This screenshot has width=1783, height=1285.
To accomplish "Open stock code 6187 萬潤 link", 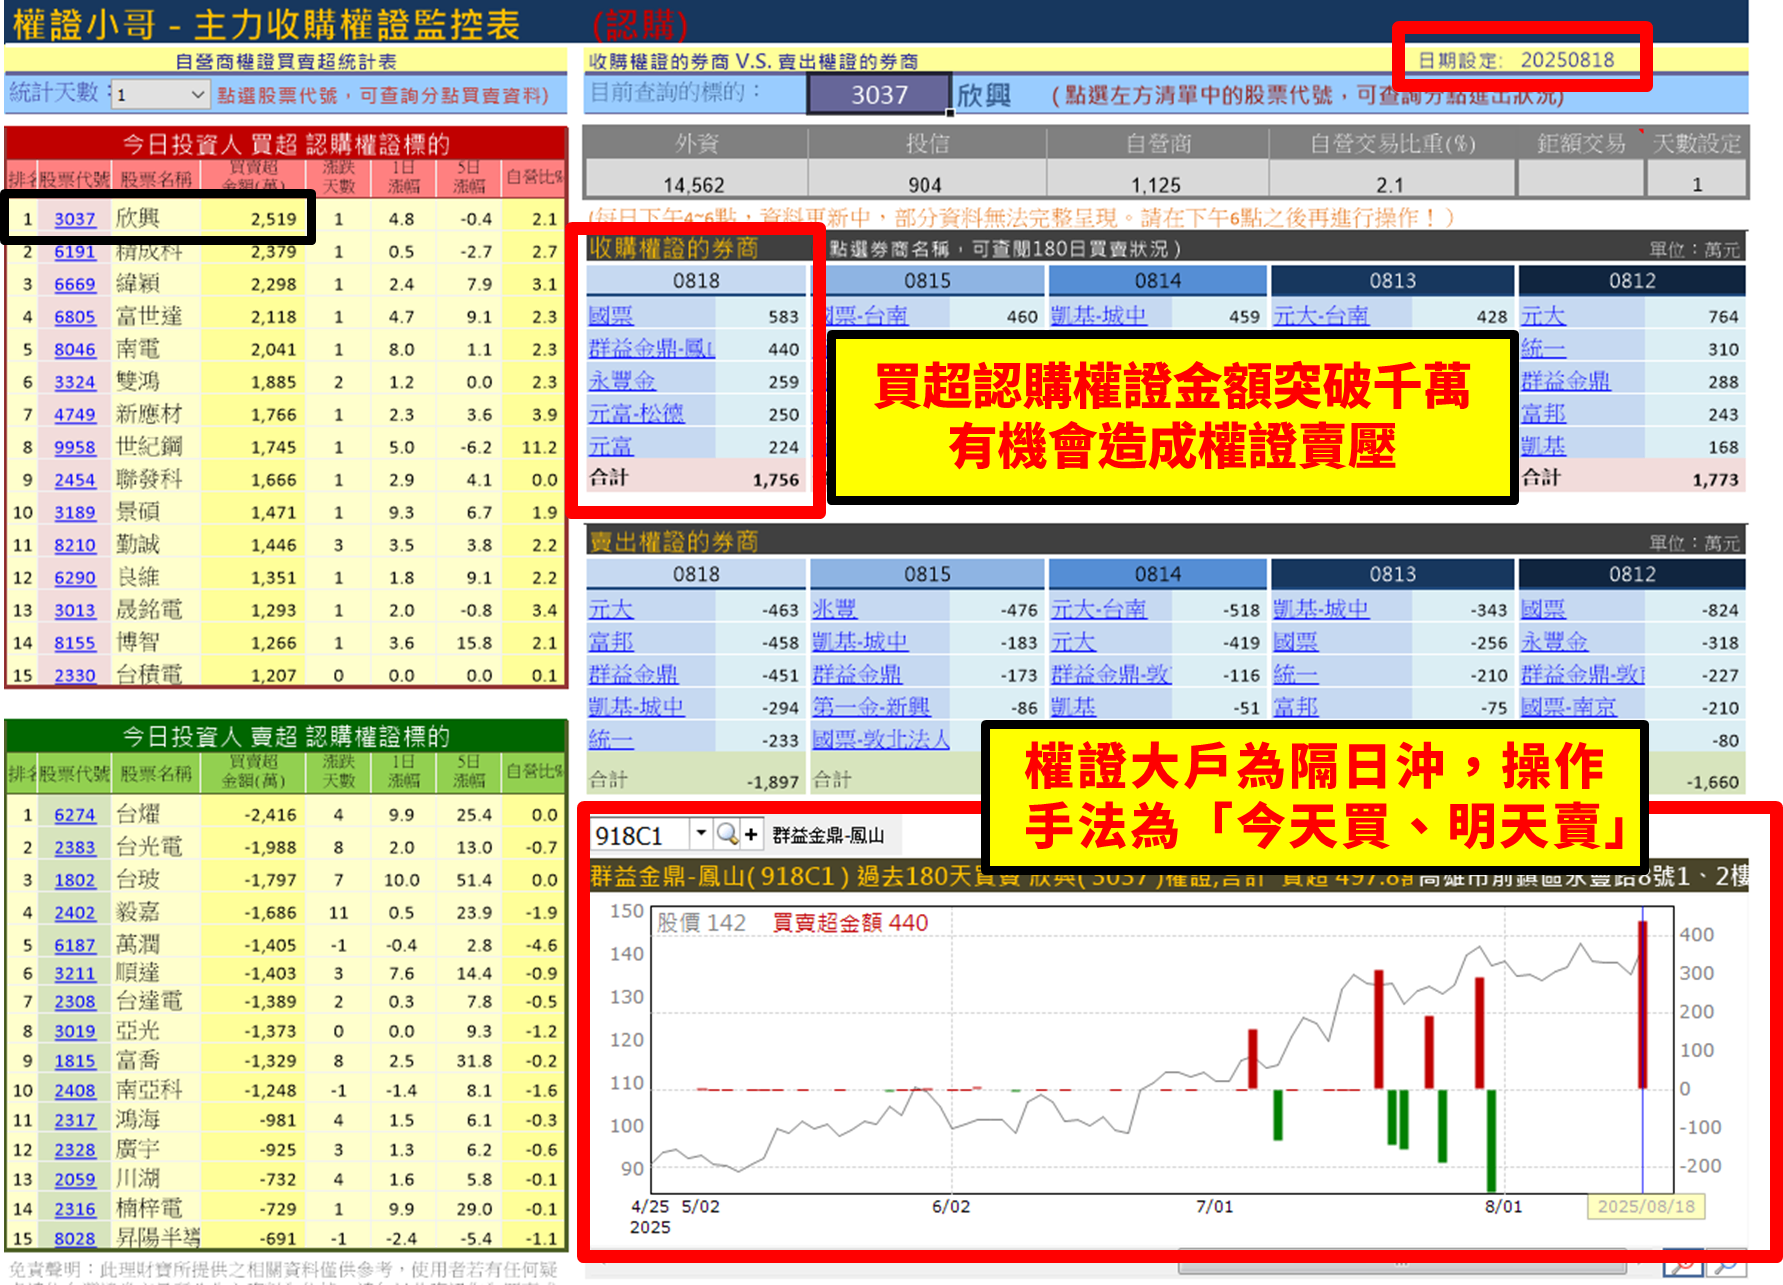I will 75,945.
